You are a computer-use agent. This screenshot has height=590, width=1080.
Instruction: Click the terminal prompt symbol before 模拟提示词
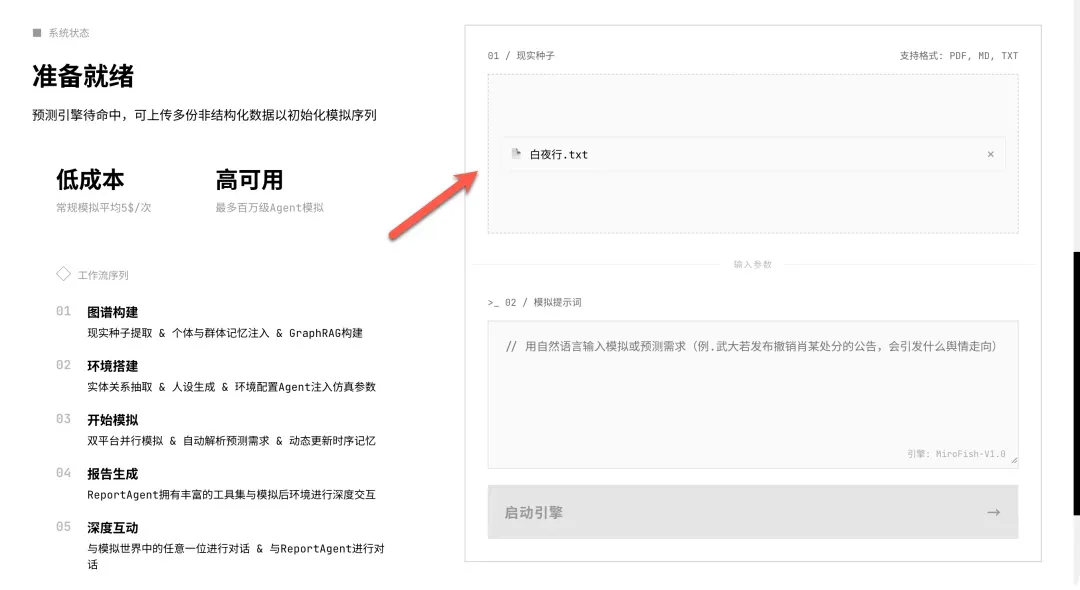tap(492, 302)
